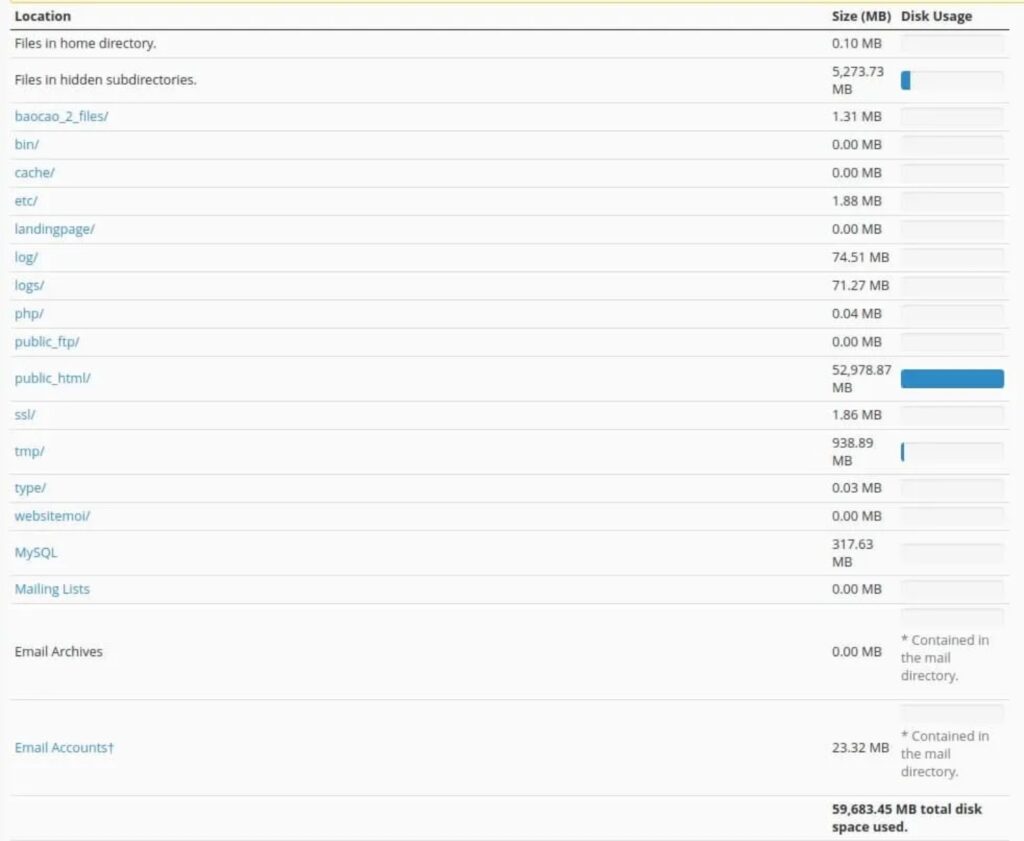The image size is (1024, 841).
Task: Click the MySQL usage link
Action: (x=35, y=552)
